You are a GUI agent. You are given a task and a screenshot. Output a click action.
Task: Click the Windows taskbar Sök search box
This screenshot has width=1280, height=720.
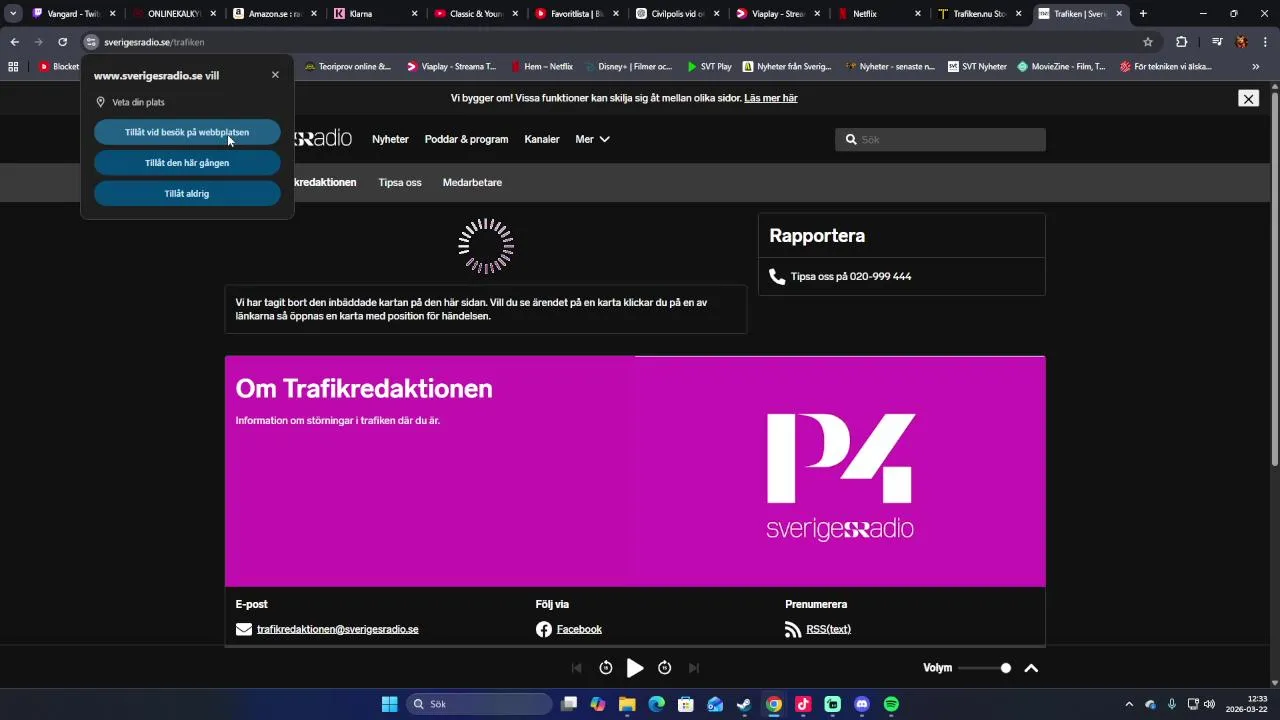479,704
